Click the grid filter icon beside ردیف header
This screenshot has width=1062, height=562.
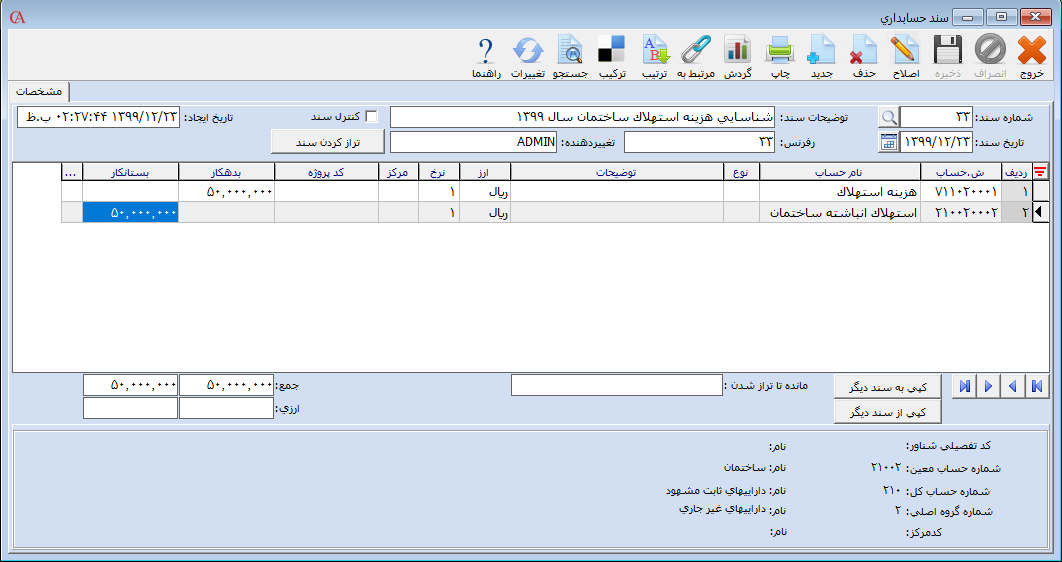click(1040, 172)
